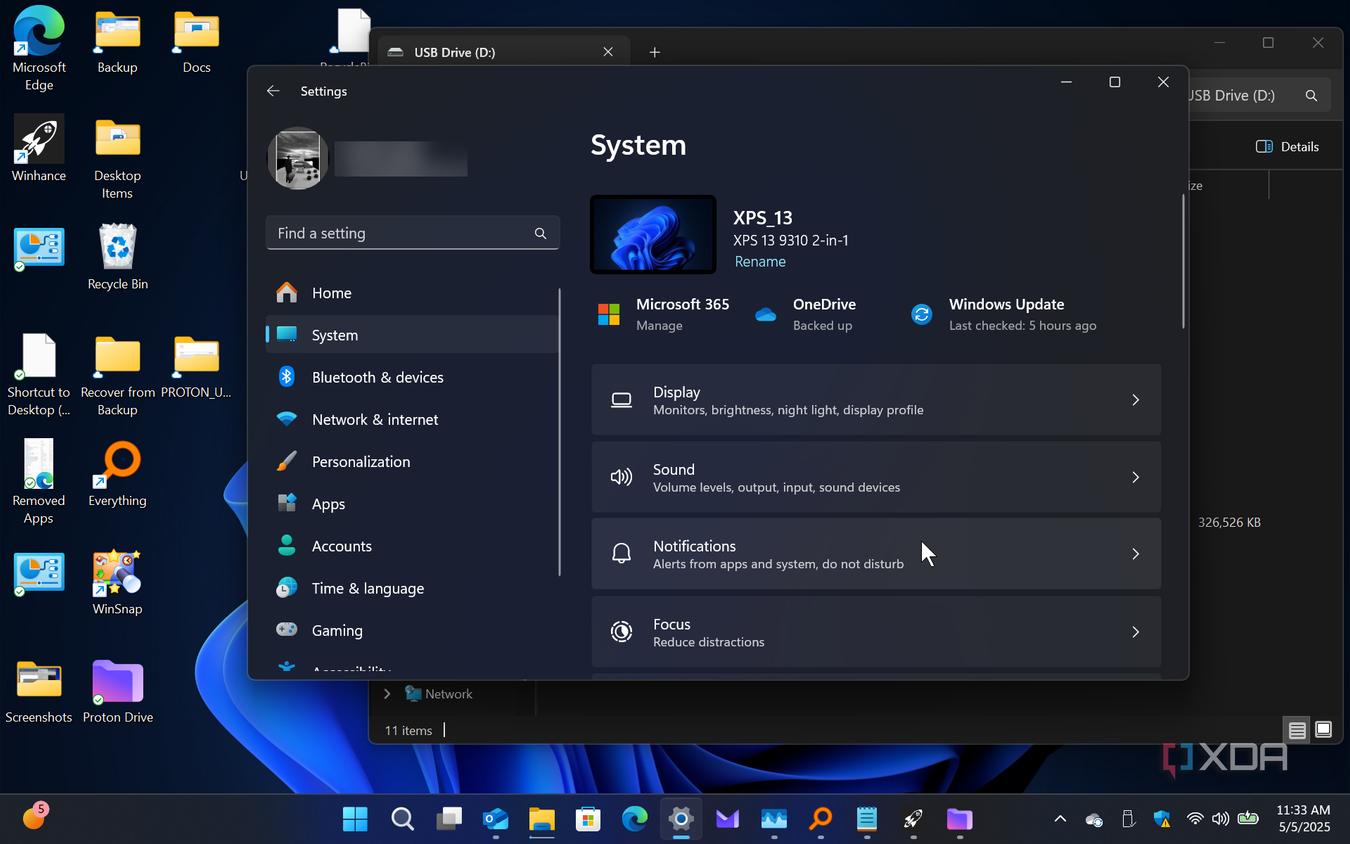Open Microsoft Store from the taskbar
Viewport: 1350px width, 844px height.
588,820
